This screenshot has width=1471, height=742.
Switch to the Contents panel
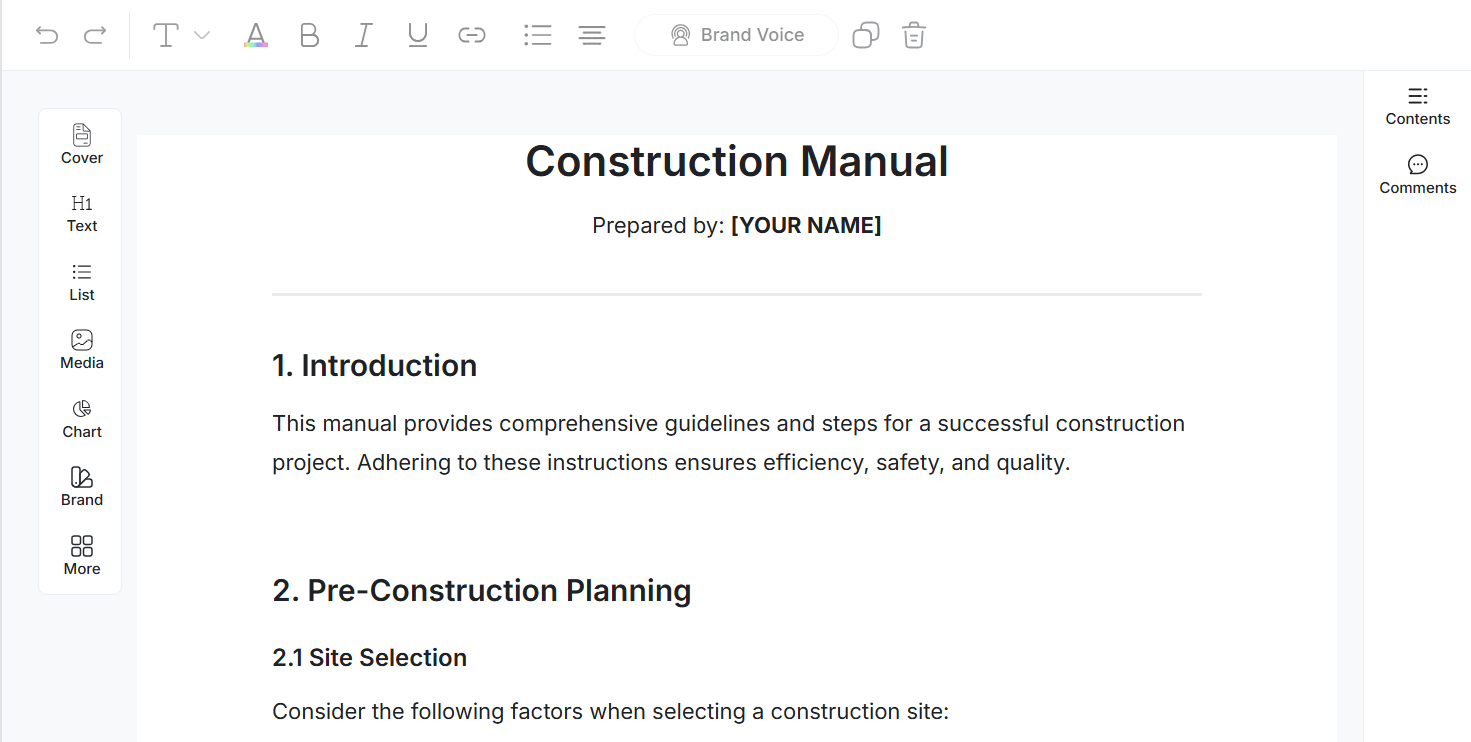pyautogui.click(x=1417, y=104)
